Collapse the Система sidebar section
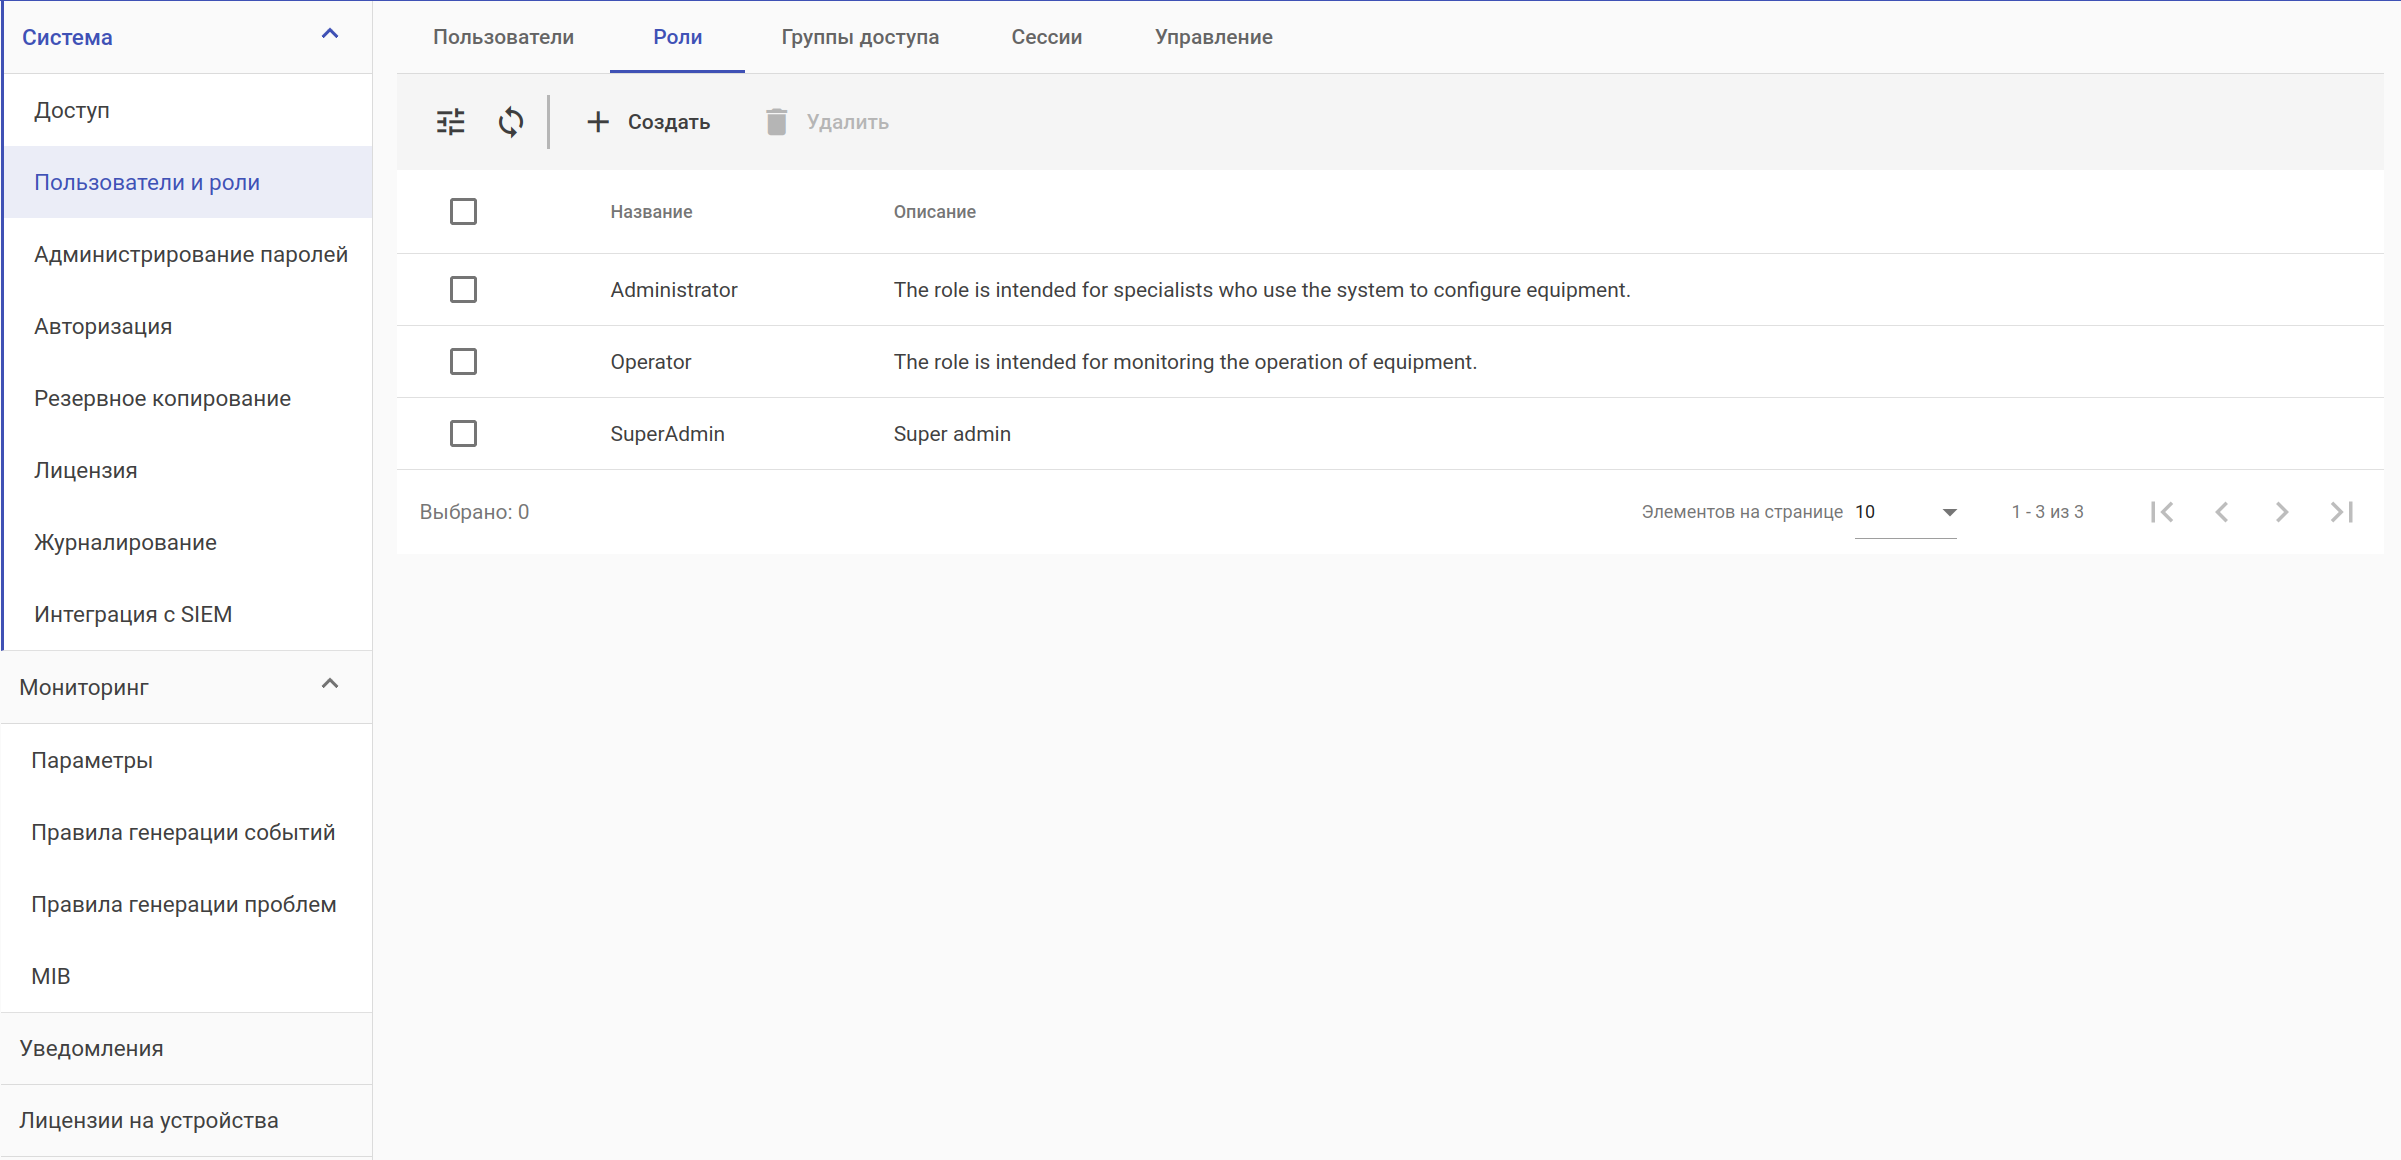Image resolution: width=2401 pixels, height=1160 pixels. pyautogui.click(x=330, y=35)
